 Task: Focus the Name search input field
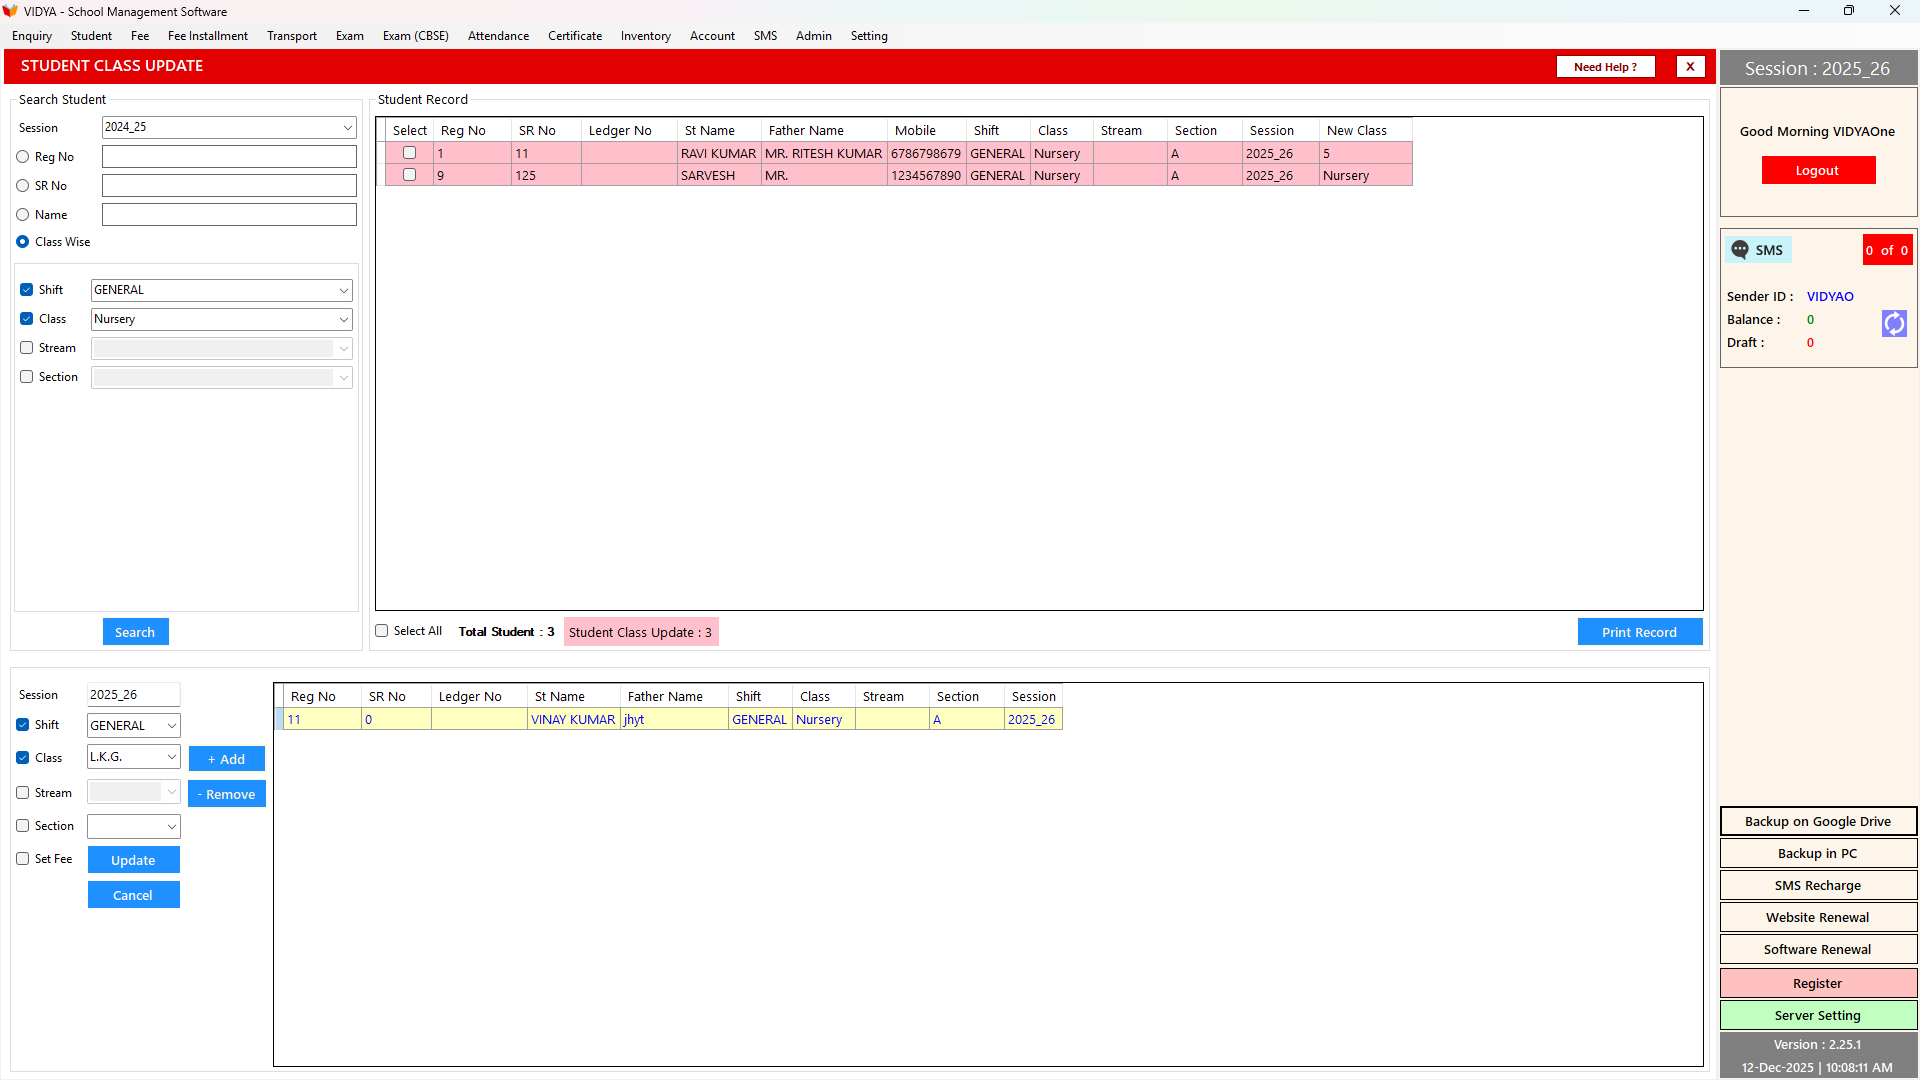click(x=229, y=215)
